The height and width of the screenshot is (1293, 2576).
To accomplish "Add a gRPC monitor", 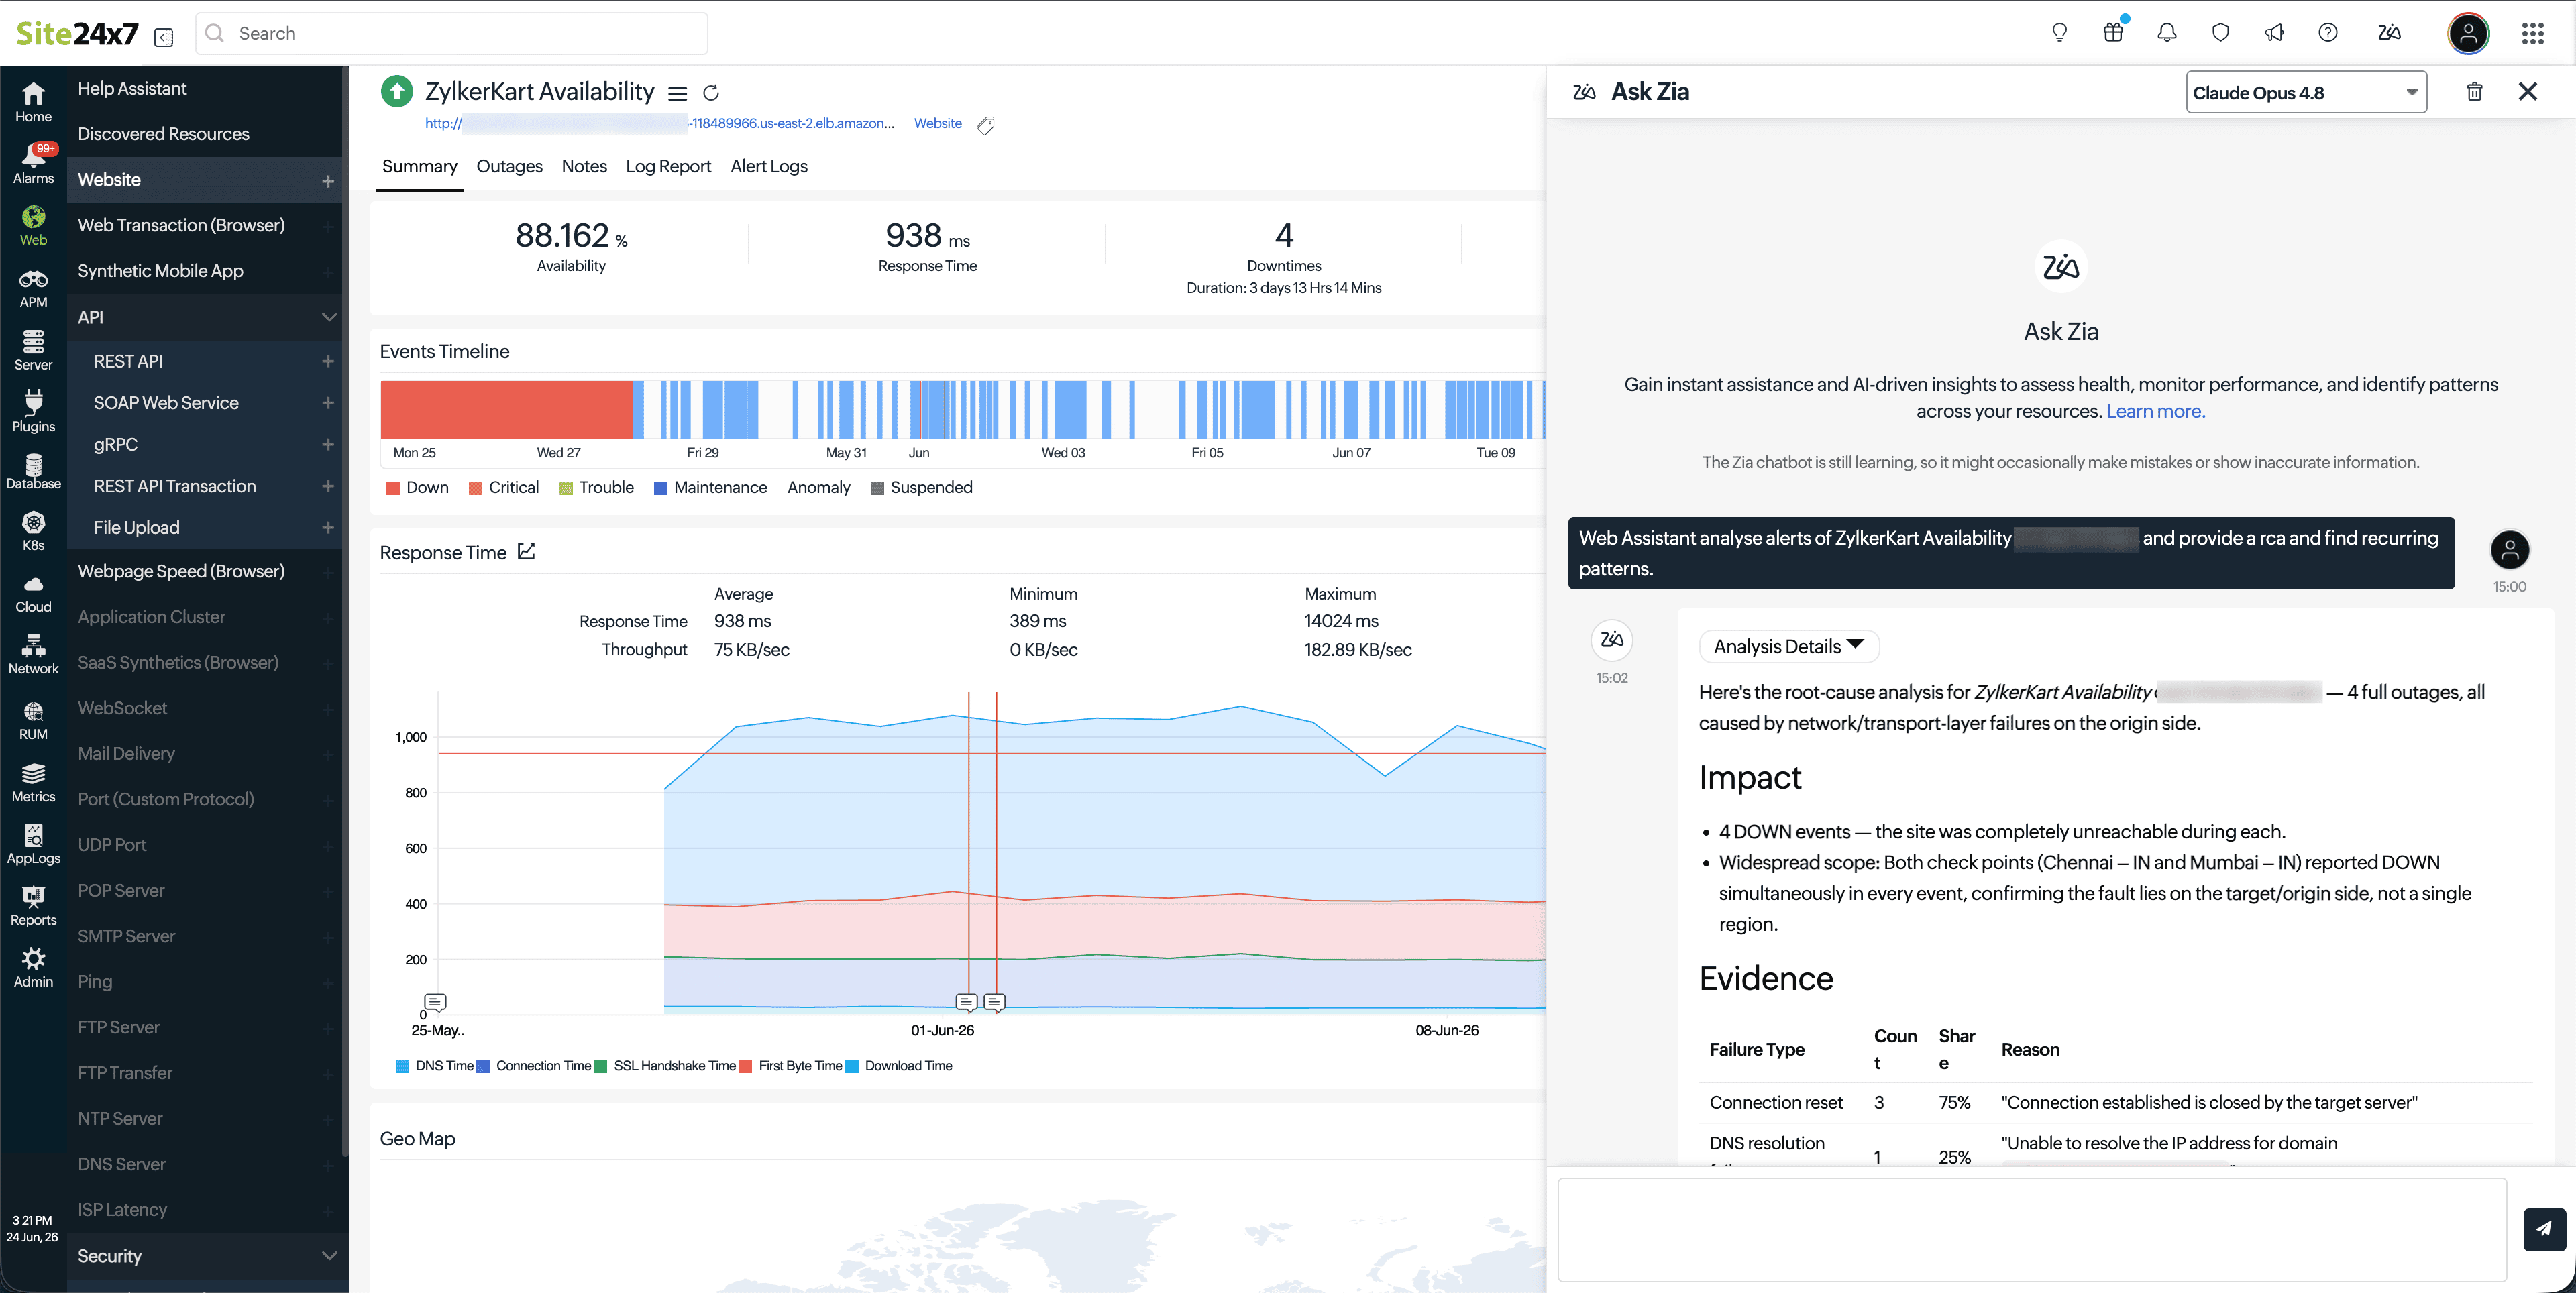I will 328,444.
